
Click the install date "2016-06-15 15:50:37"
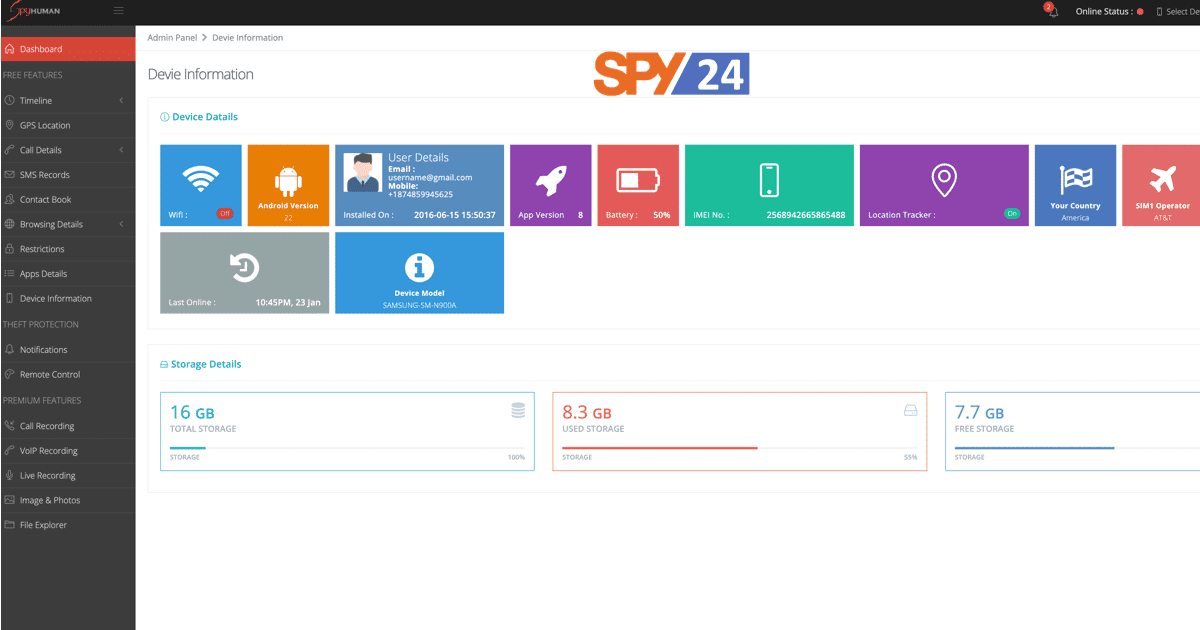(x=455, y=215)
